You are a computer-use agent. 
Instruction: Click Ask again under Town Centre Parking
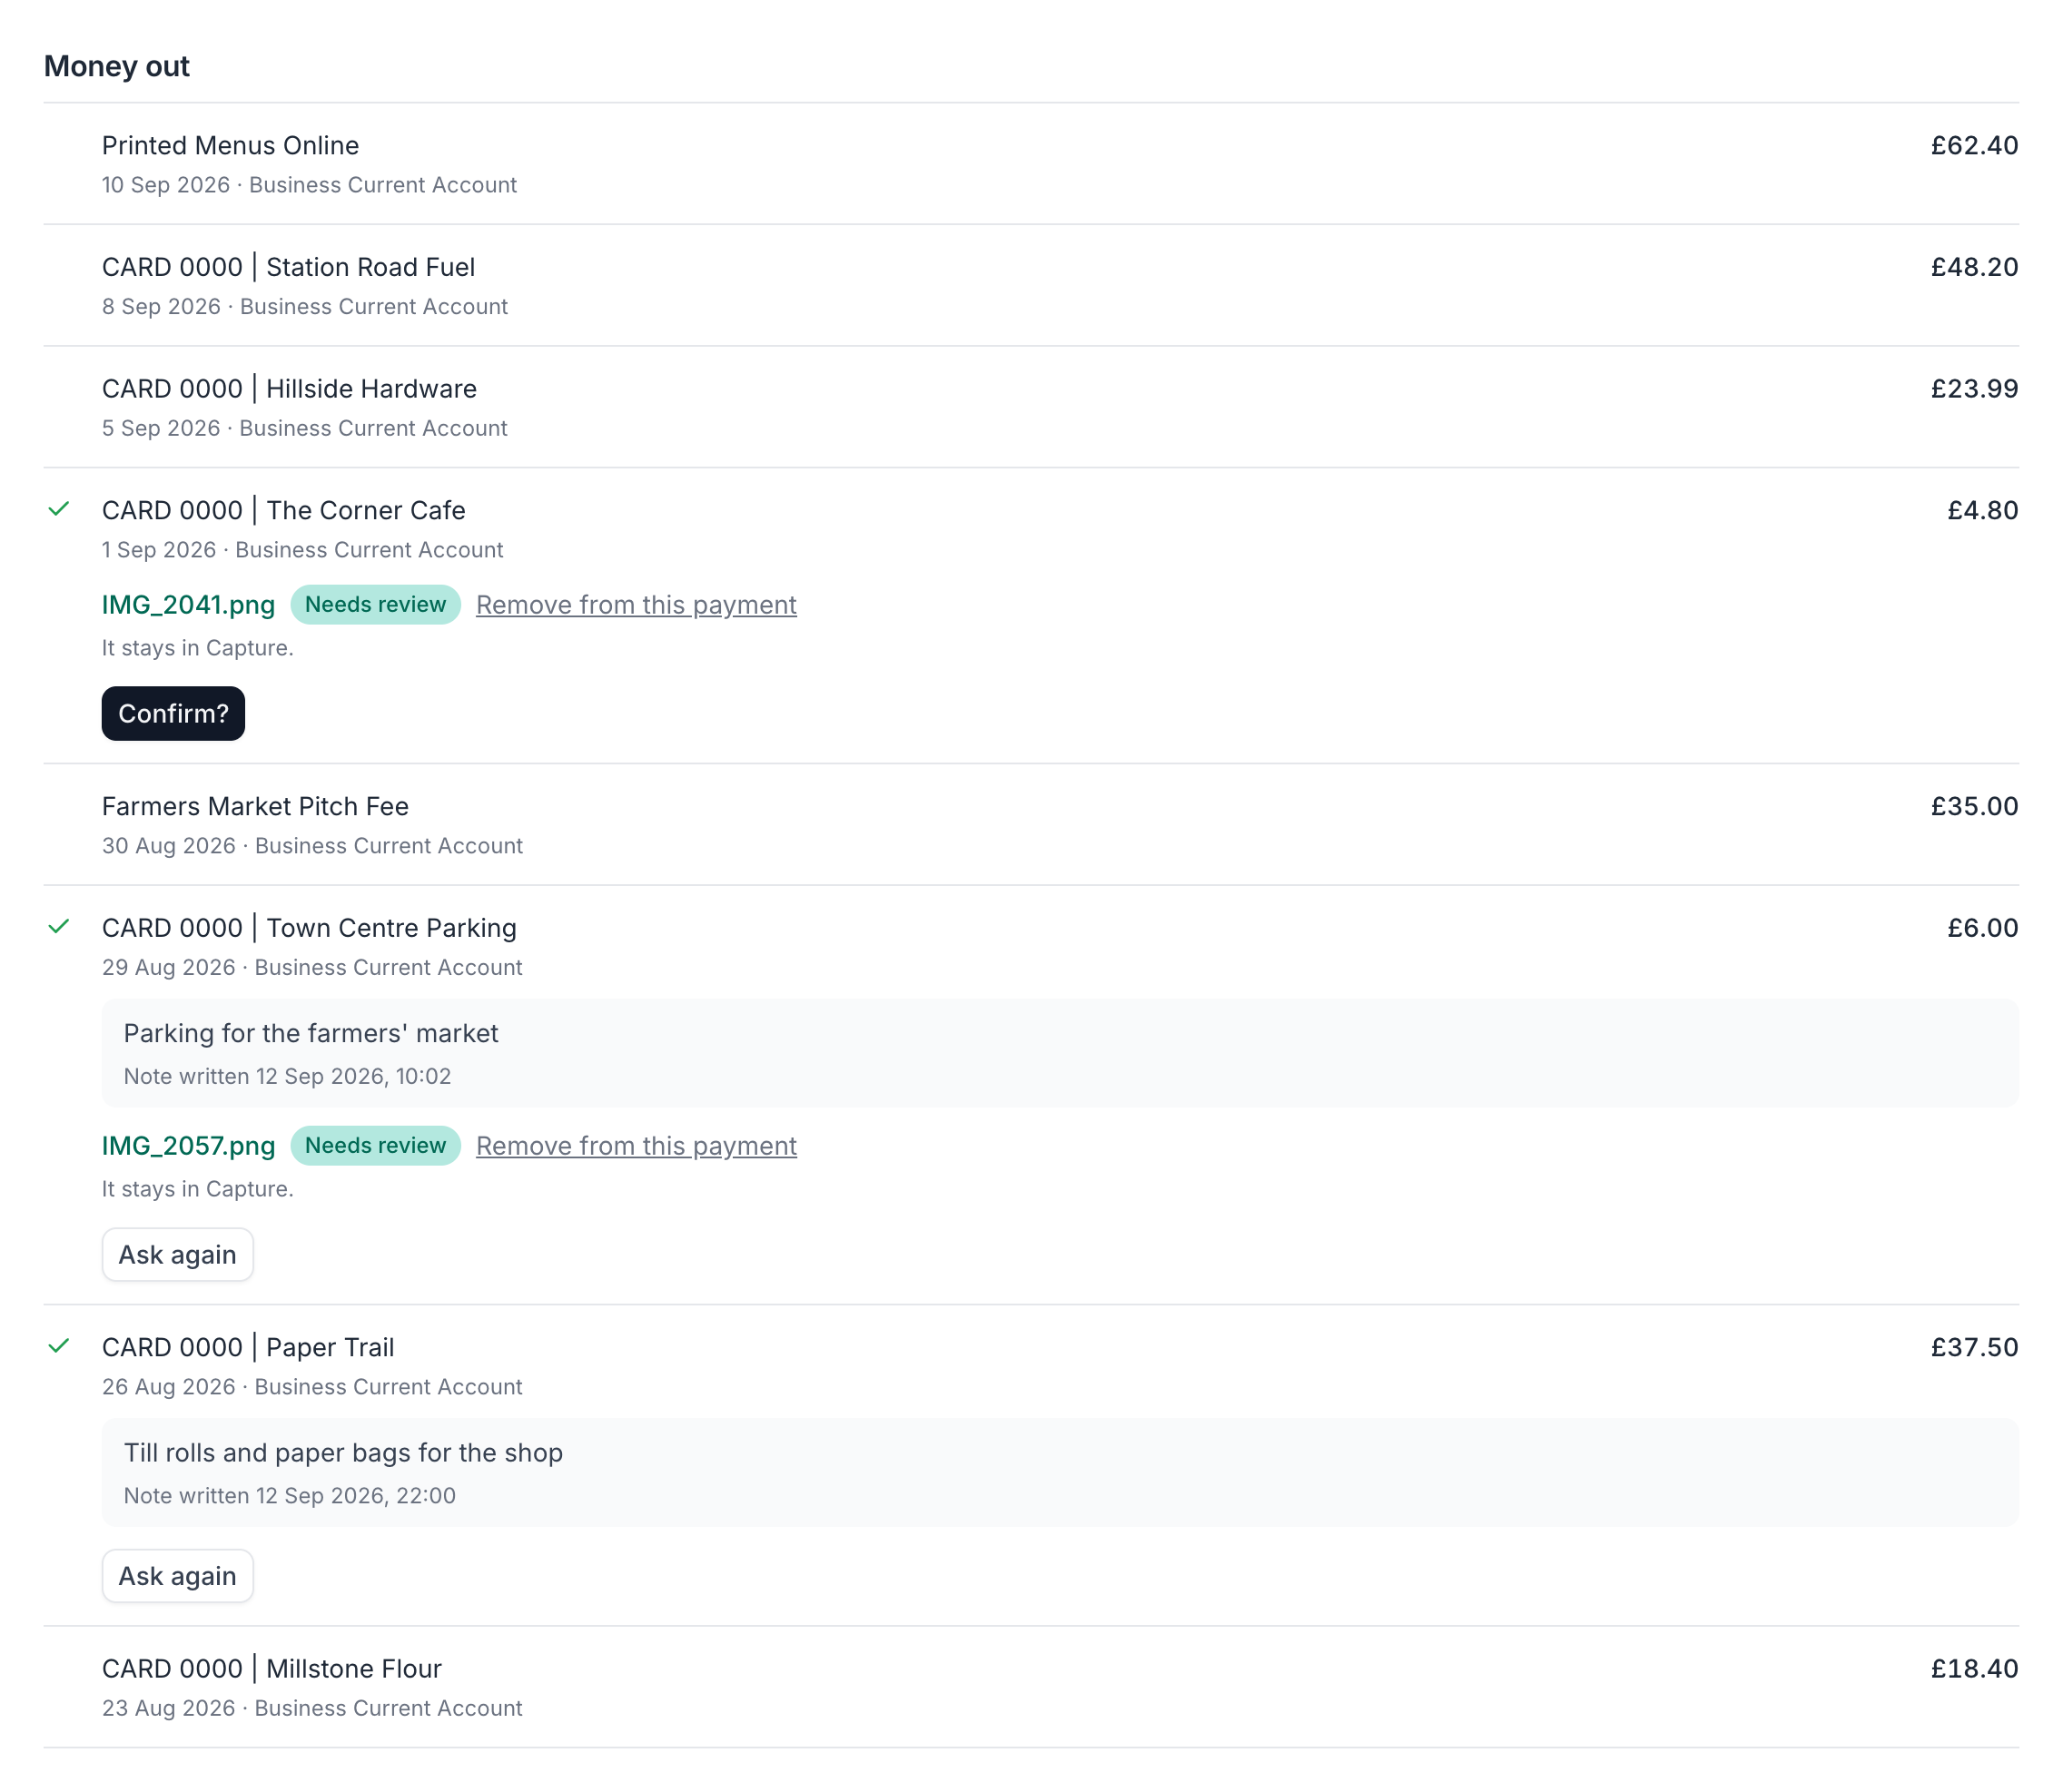[178, 1255]
